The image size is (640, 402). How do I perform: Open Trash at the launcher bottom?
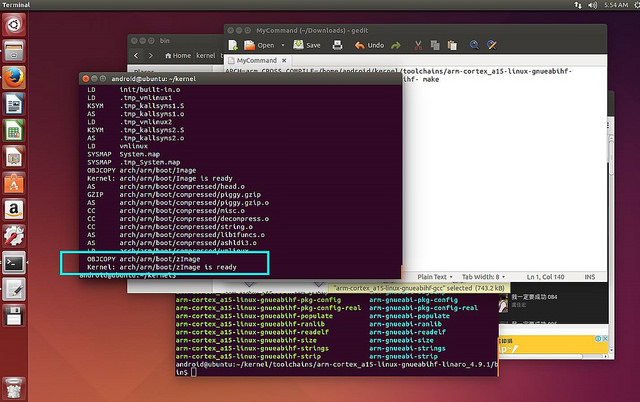(x=14, y=386)
